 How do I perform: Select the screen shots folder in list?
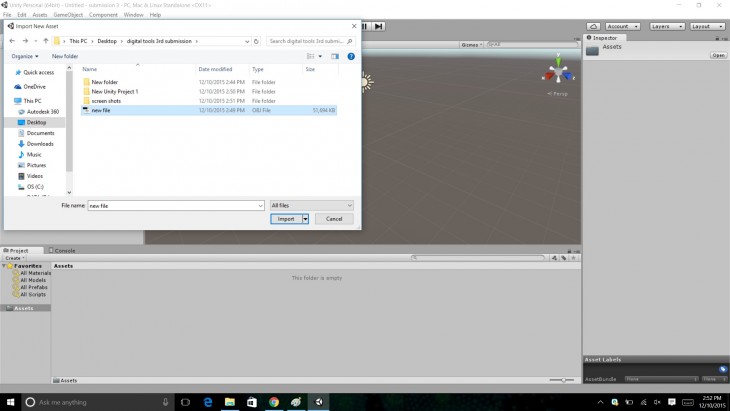pyautogui.click(x=105, y=101)
